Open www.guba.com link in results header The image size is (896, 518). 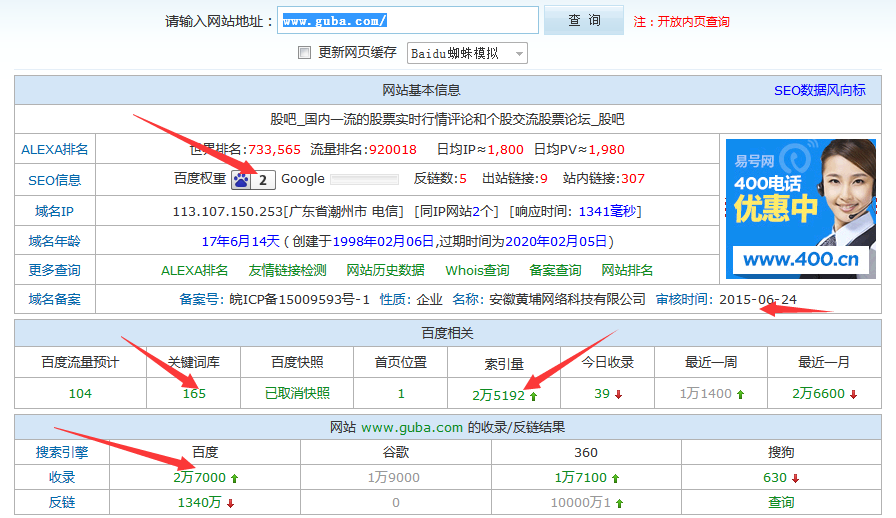pyautogui.click(x=412, y=427)
